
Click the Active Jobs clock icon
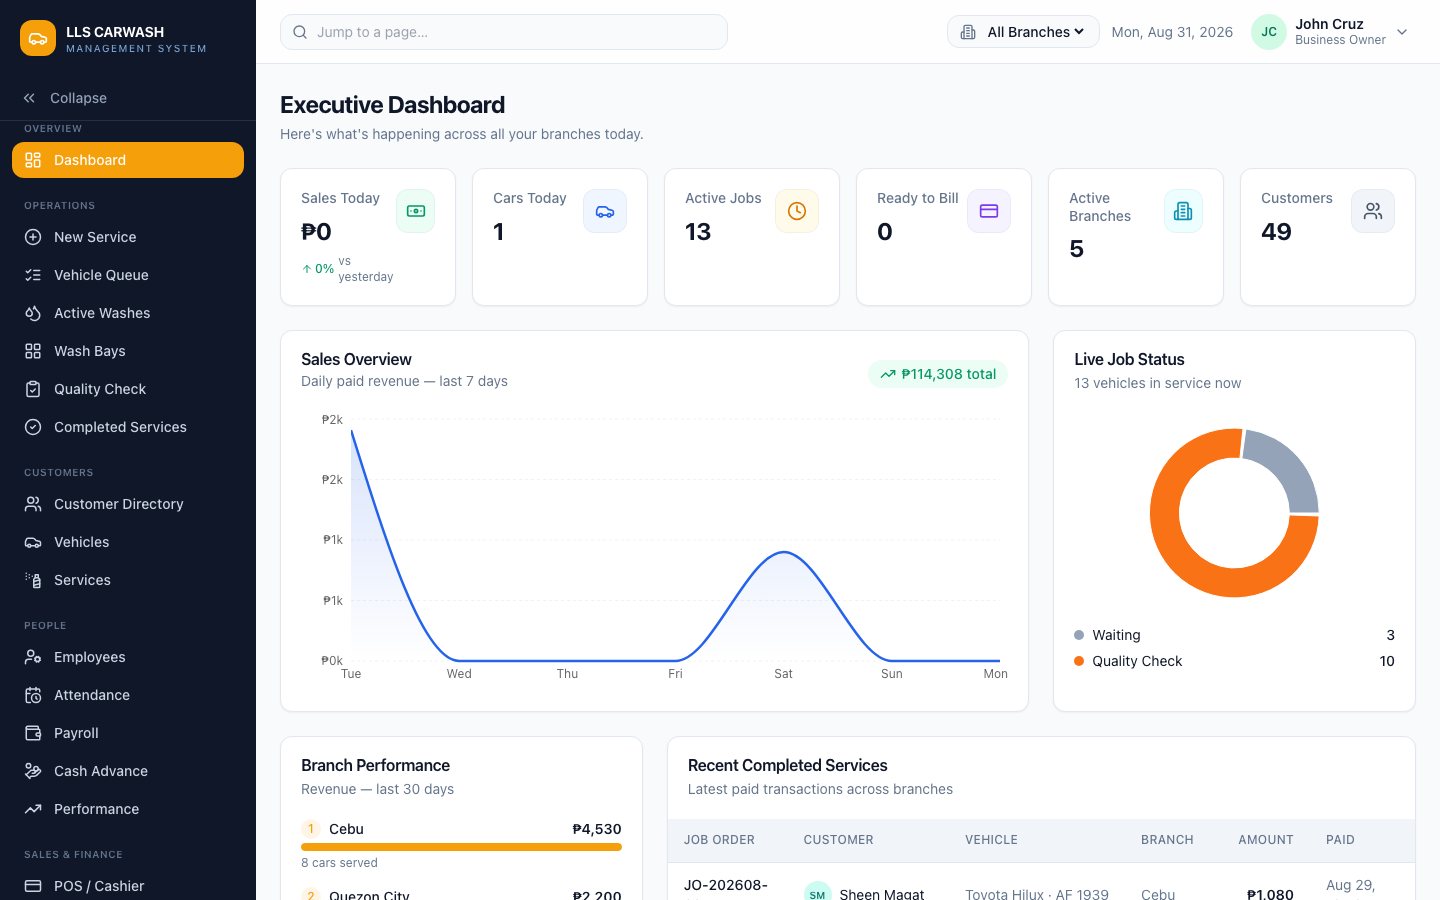(x=797, y=211)
